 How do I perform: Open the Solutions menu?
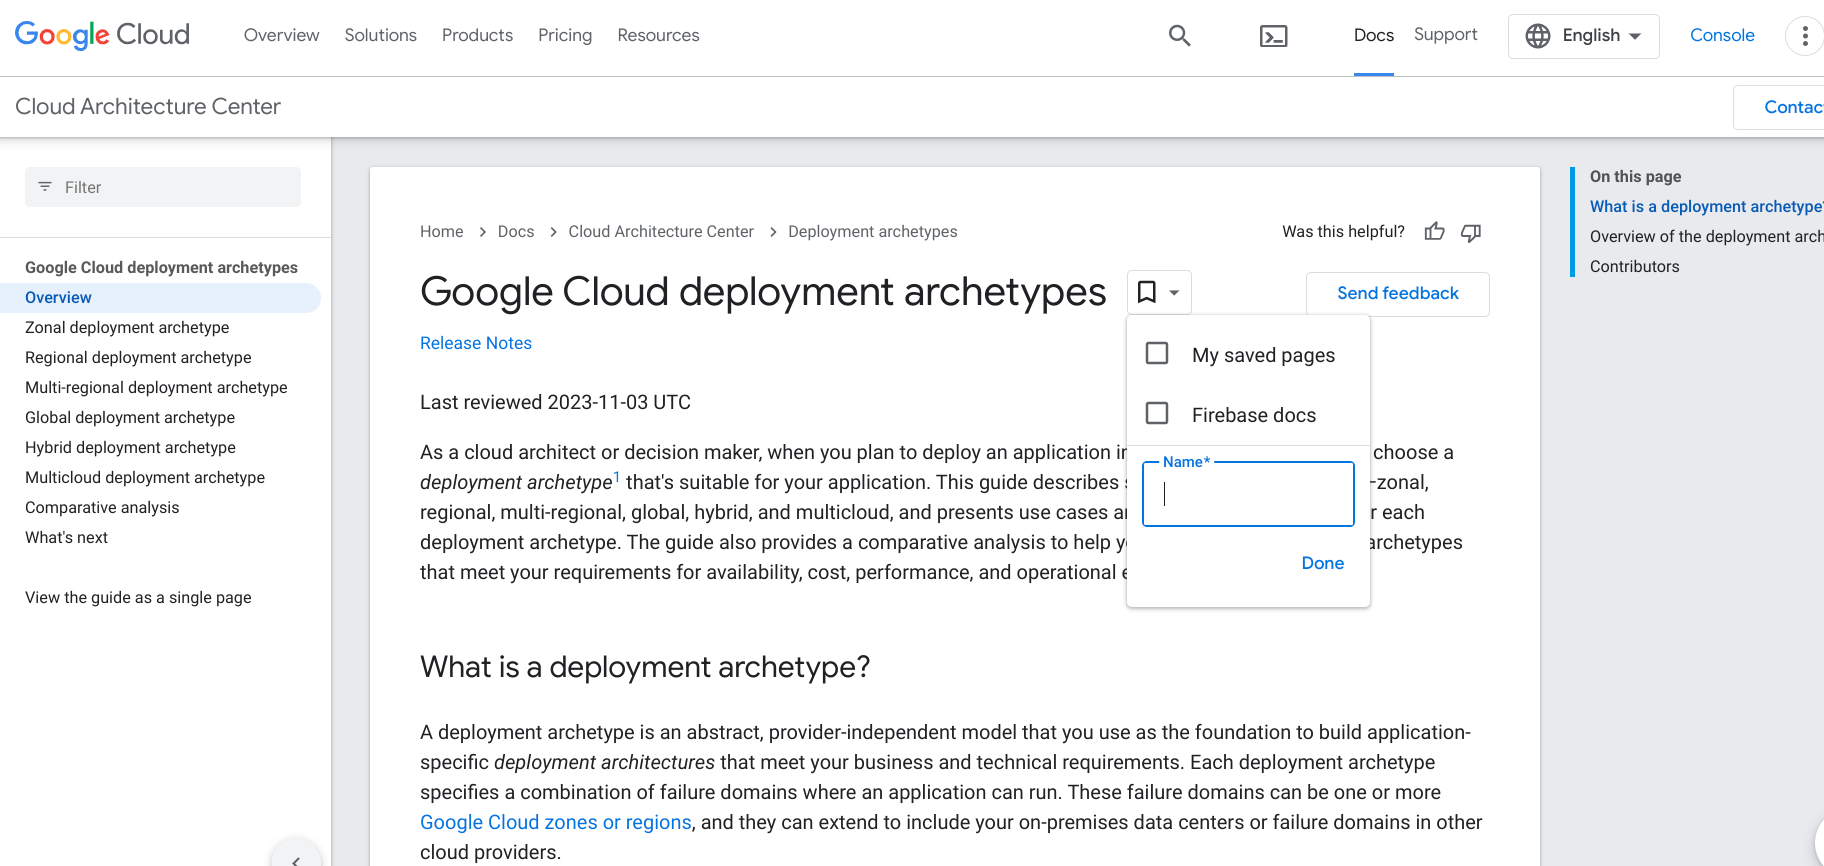tap(380, 35)
